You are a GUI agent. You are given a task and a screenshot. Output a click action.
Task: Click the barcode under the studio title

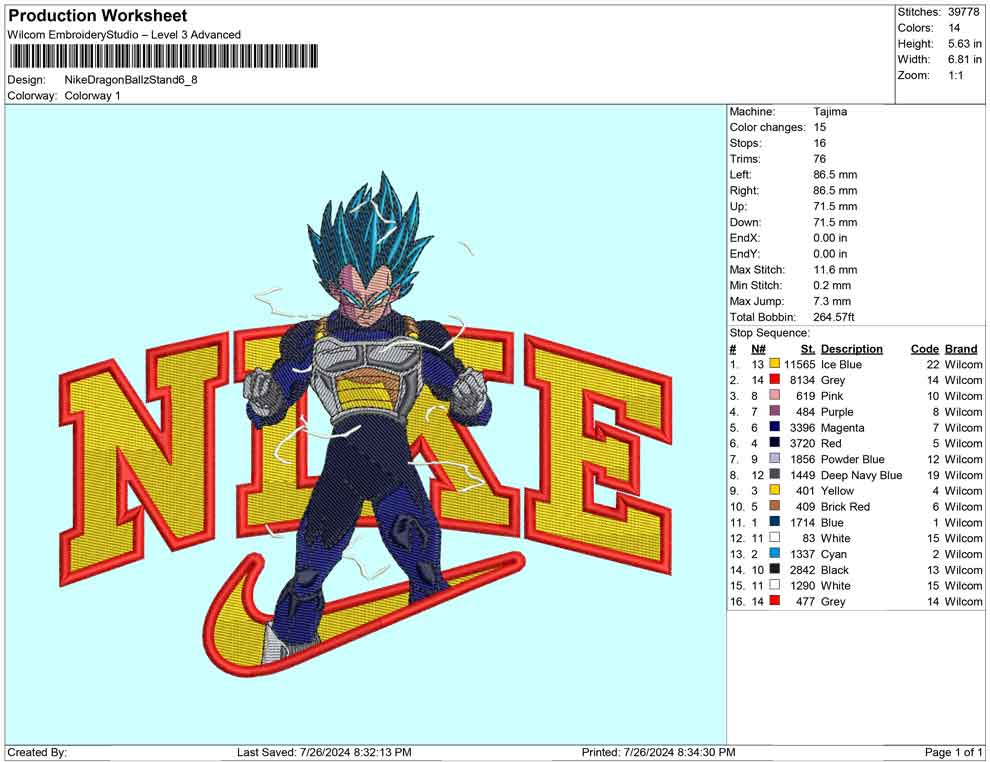(163, 56)
